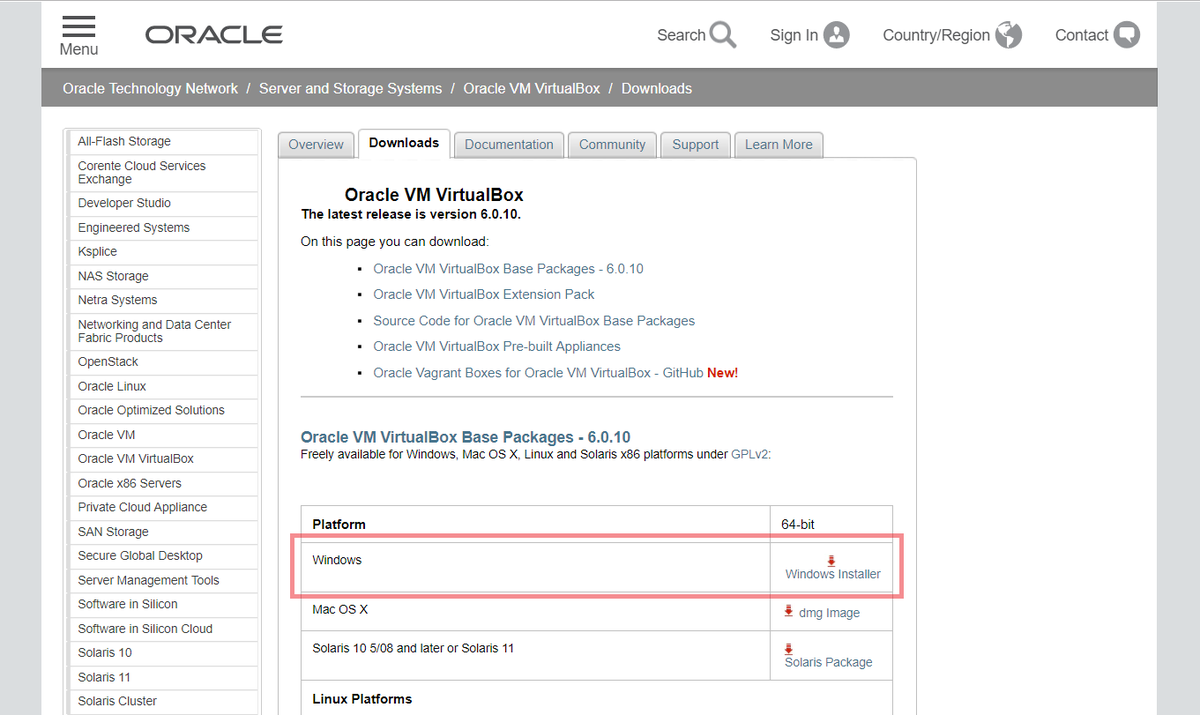
Task: Click the download arrow beside dmg Image
Action: tap(789, 611)
